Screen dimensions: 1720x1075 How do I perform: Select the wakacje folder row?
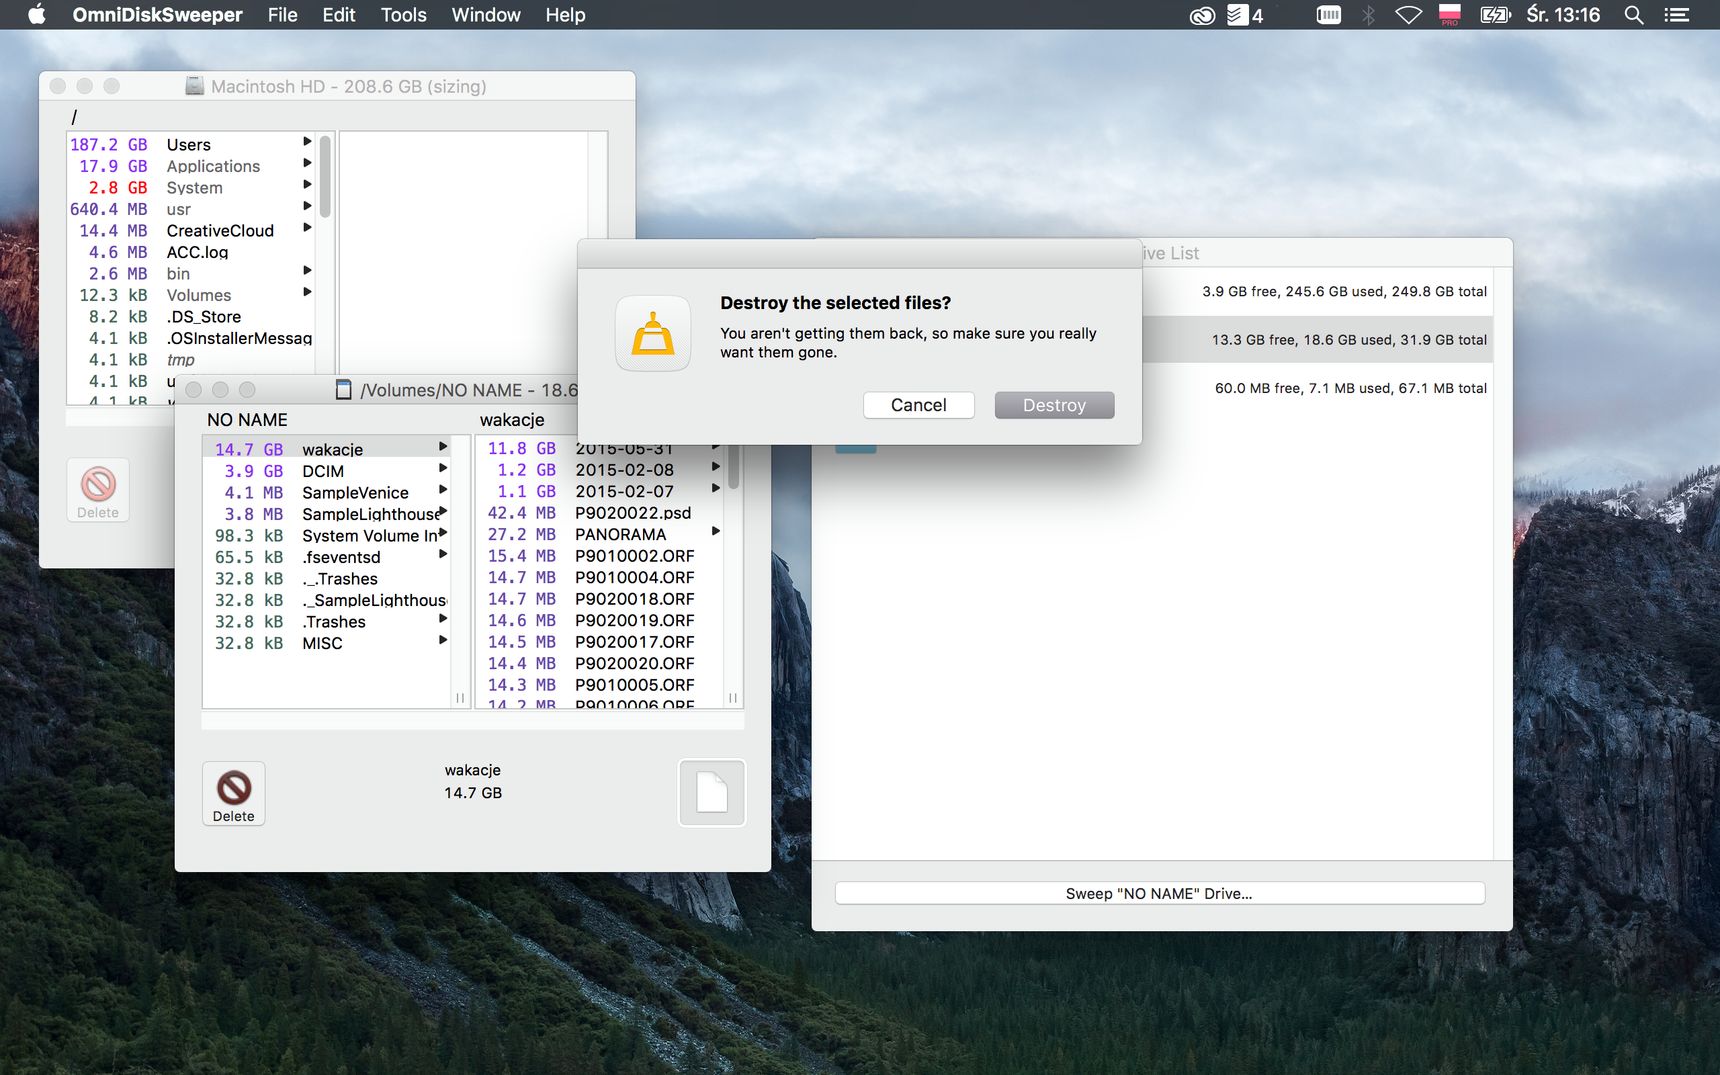point(326,448)
